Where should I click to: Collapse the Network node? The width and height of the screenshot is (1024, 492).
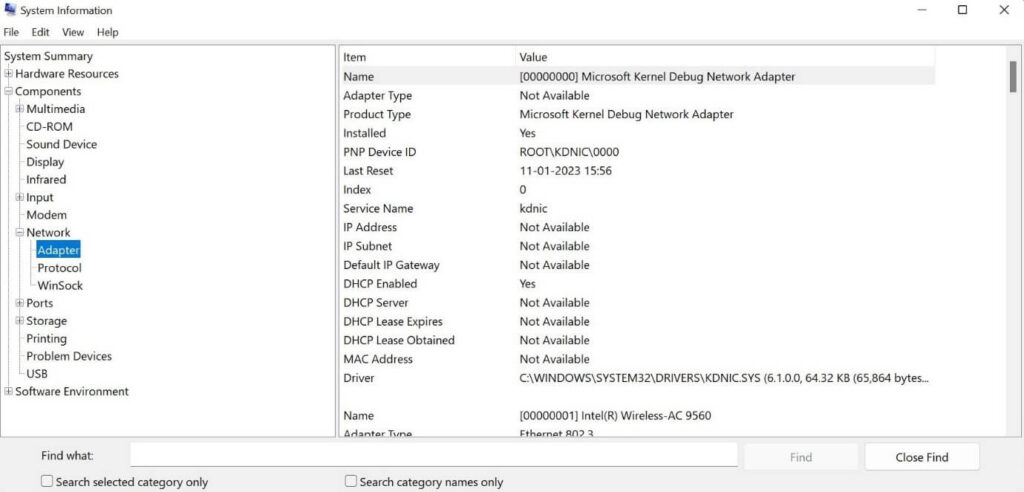click(20, 233)
